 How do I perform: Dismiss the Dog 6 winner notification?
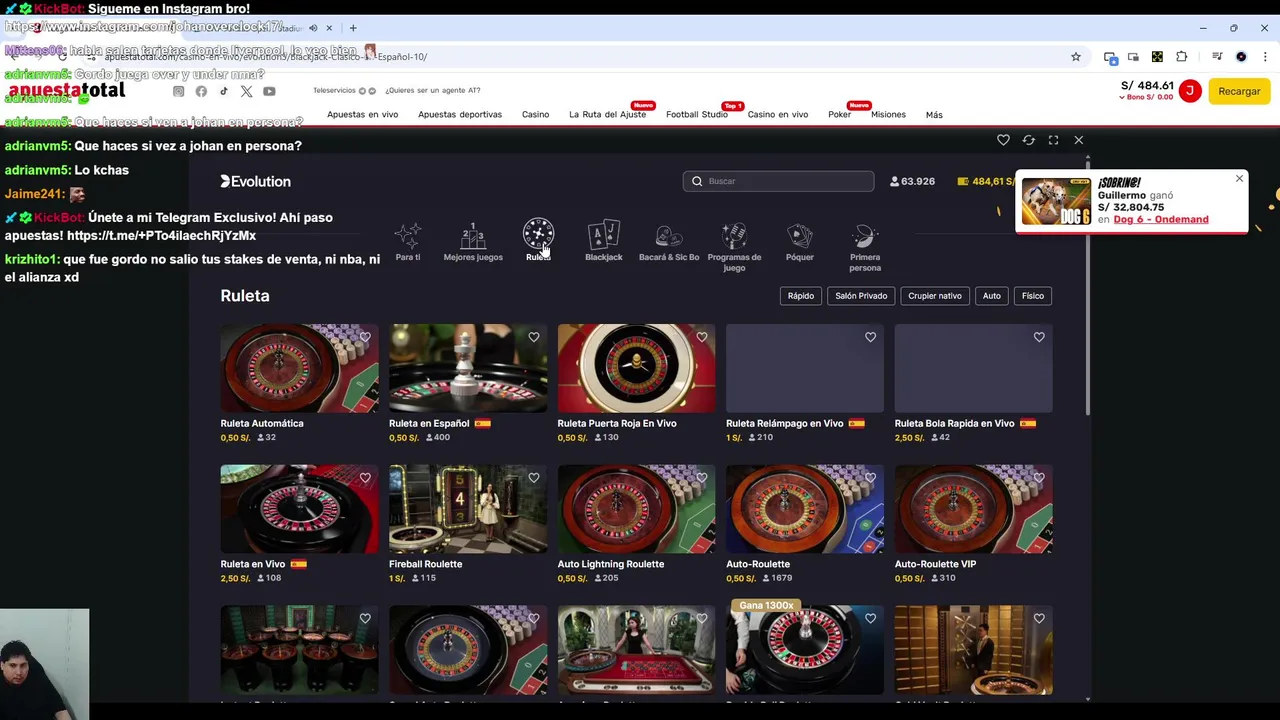click(x=1239, y=179)
